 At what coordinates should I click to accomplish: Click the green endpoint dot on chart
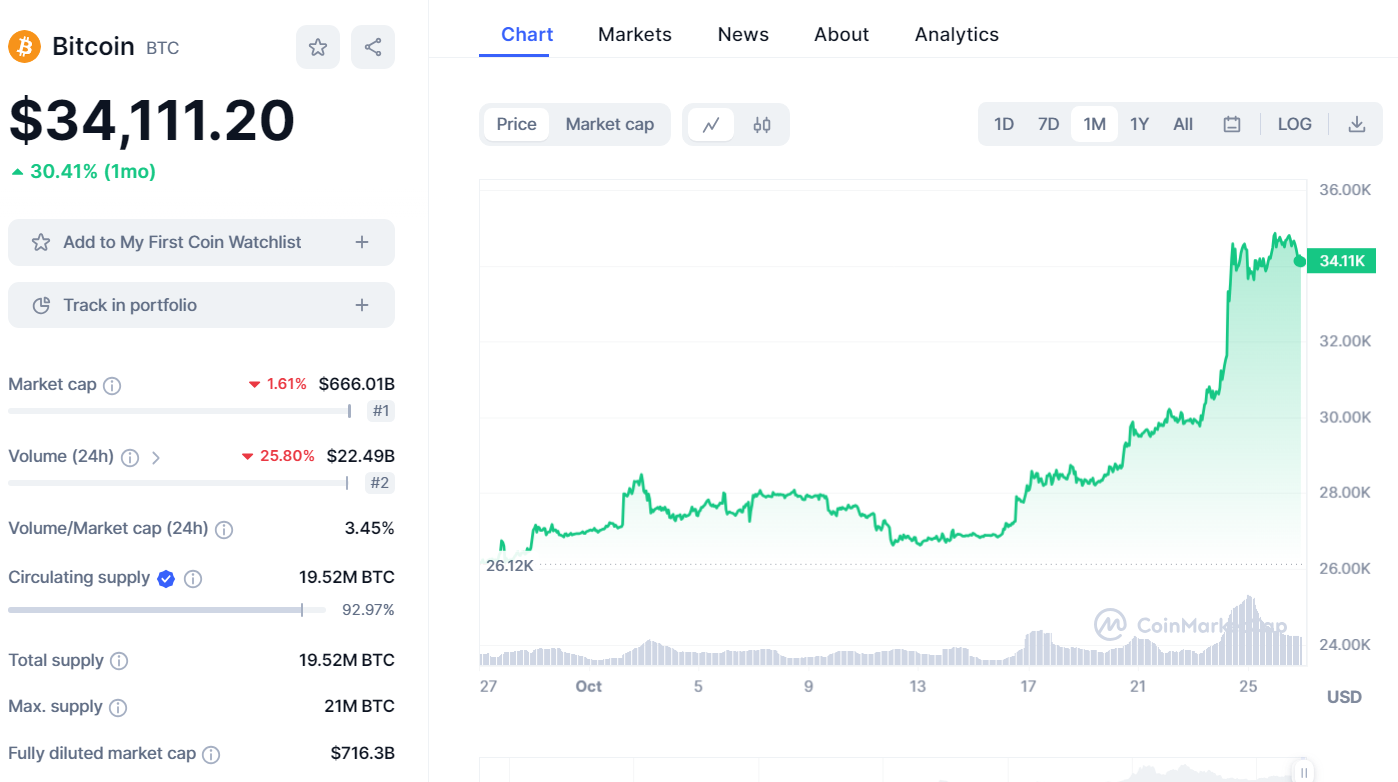[x=1300, y=261]
